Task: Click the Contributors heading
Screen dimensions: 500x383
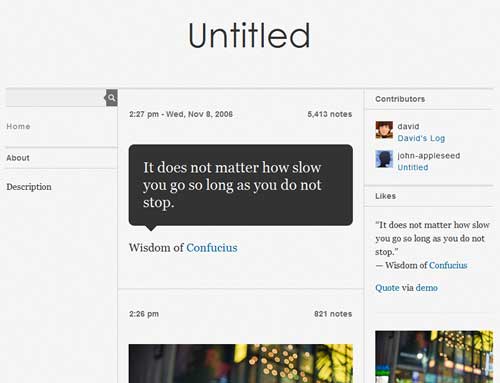Action: point(400,99)
